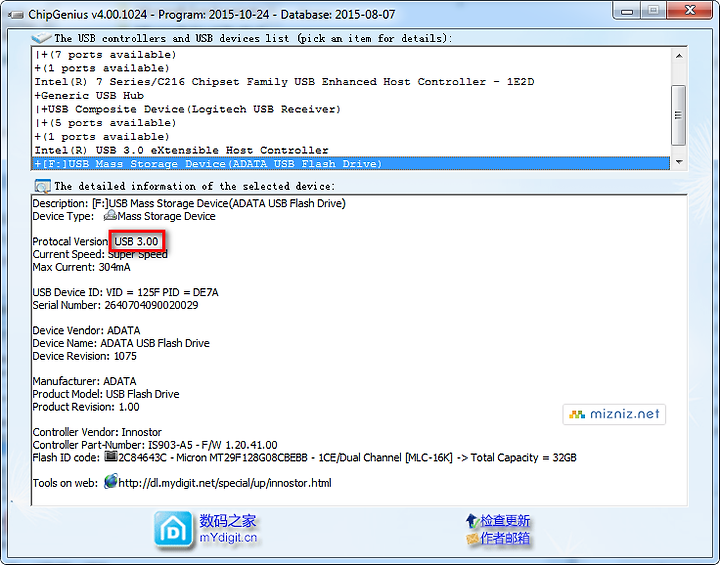Select the Logitech USB Receiver row

351,109
